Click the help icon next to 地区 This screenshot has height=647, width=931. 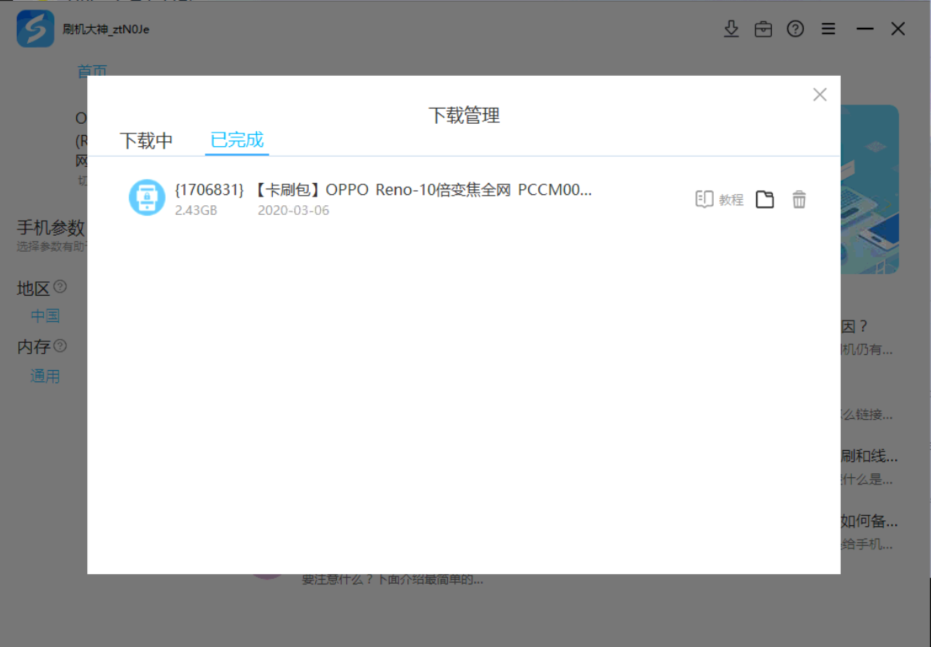coord(60,287)
